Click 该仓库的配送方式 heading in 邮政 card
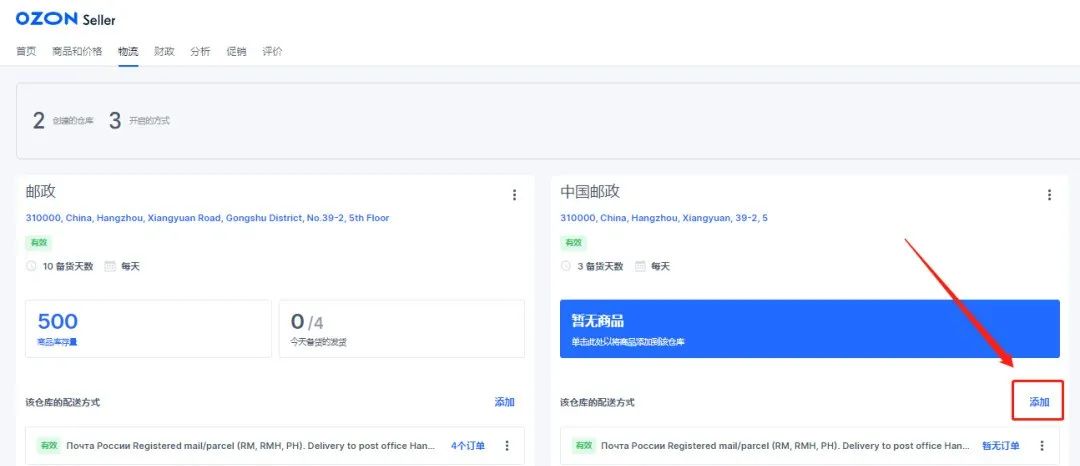This screenshot has width=1080, height=466. (x=63, y=403)
